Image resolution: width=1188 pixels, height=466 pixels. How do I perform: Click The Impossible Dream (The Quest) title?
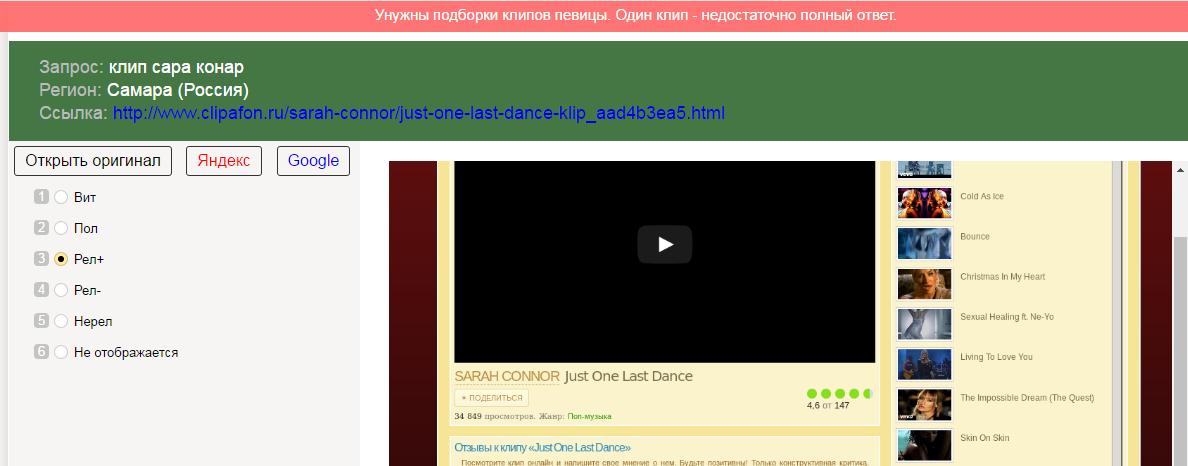[1027, 398]
